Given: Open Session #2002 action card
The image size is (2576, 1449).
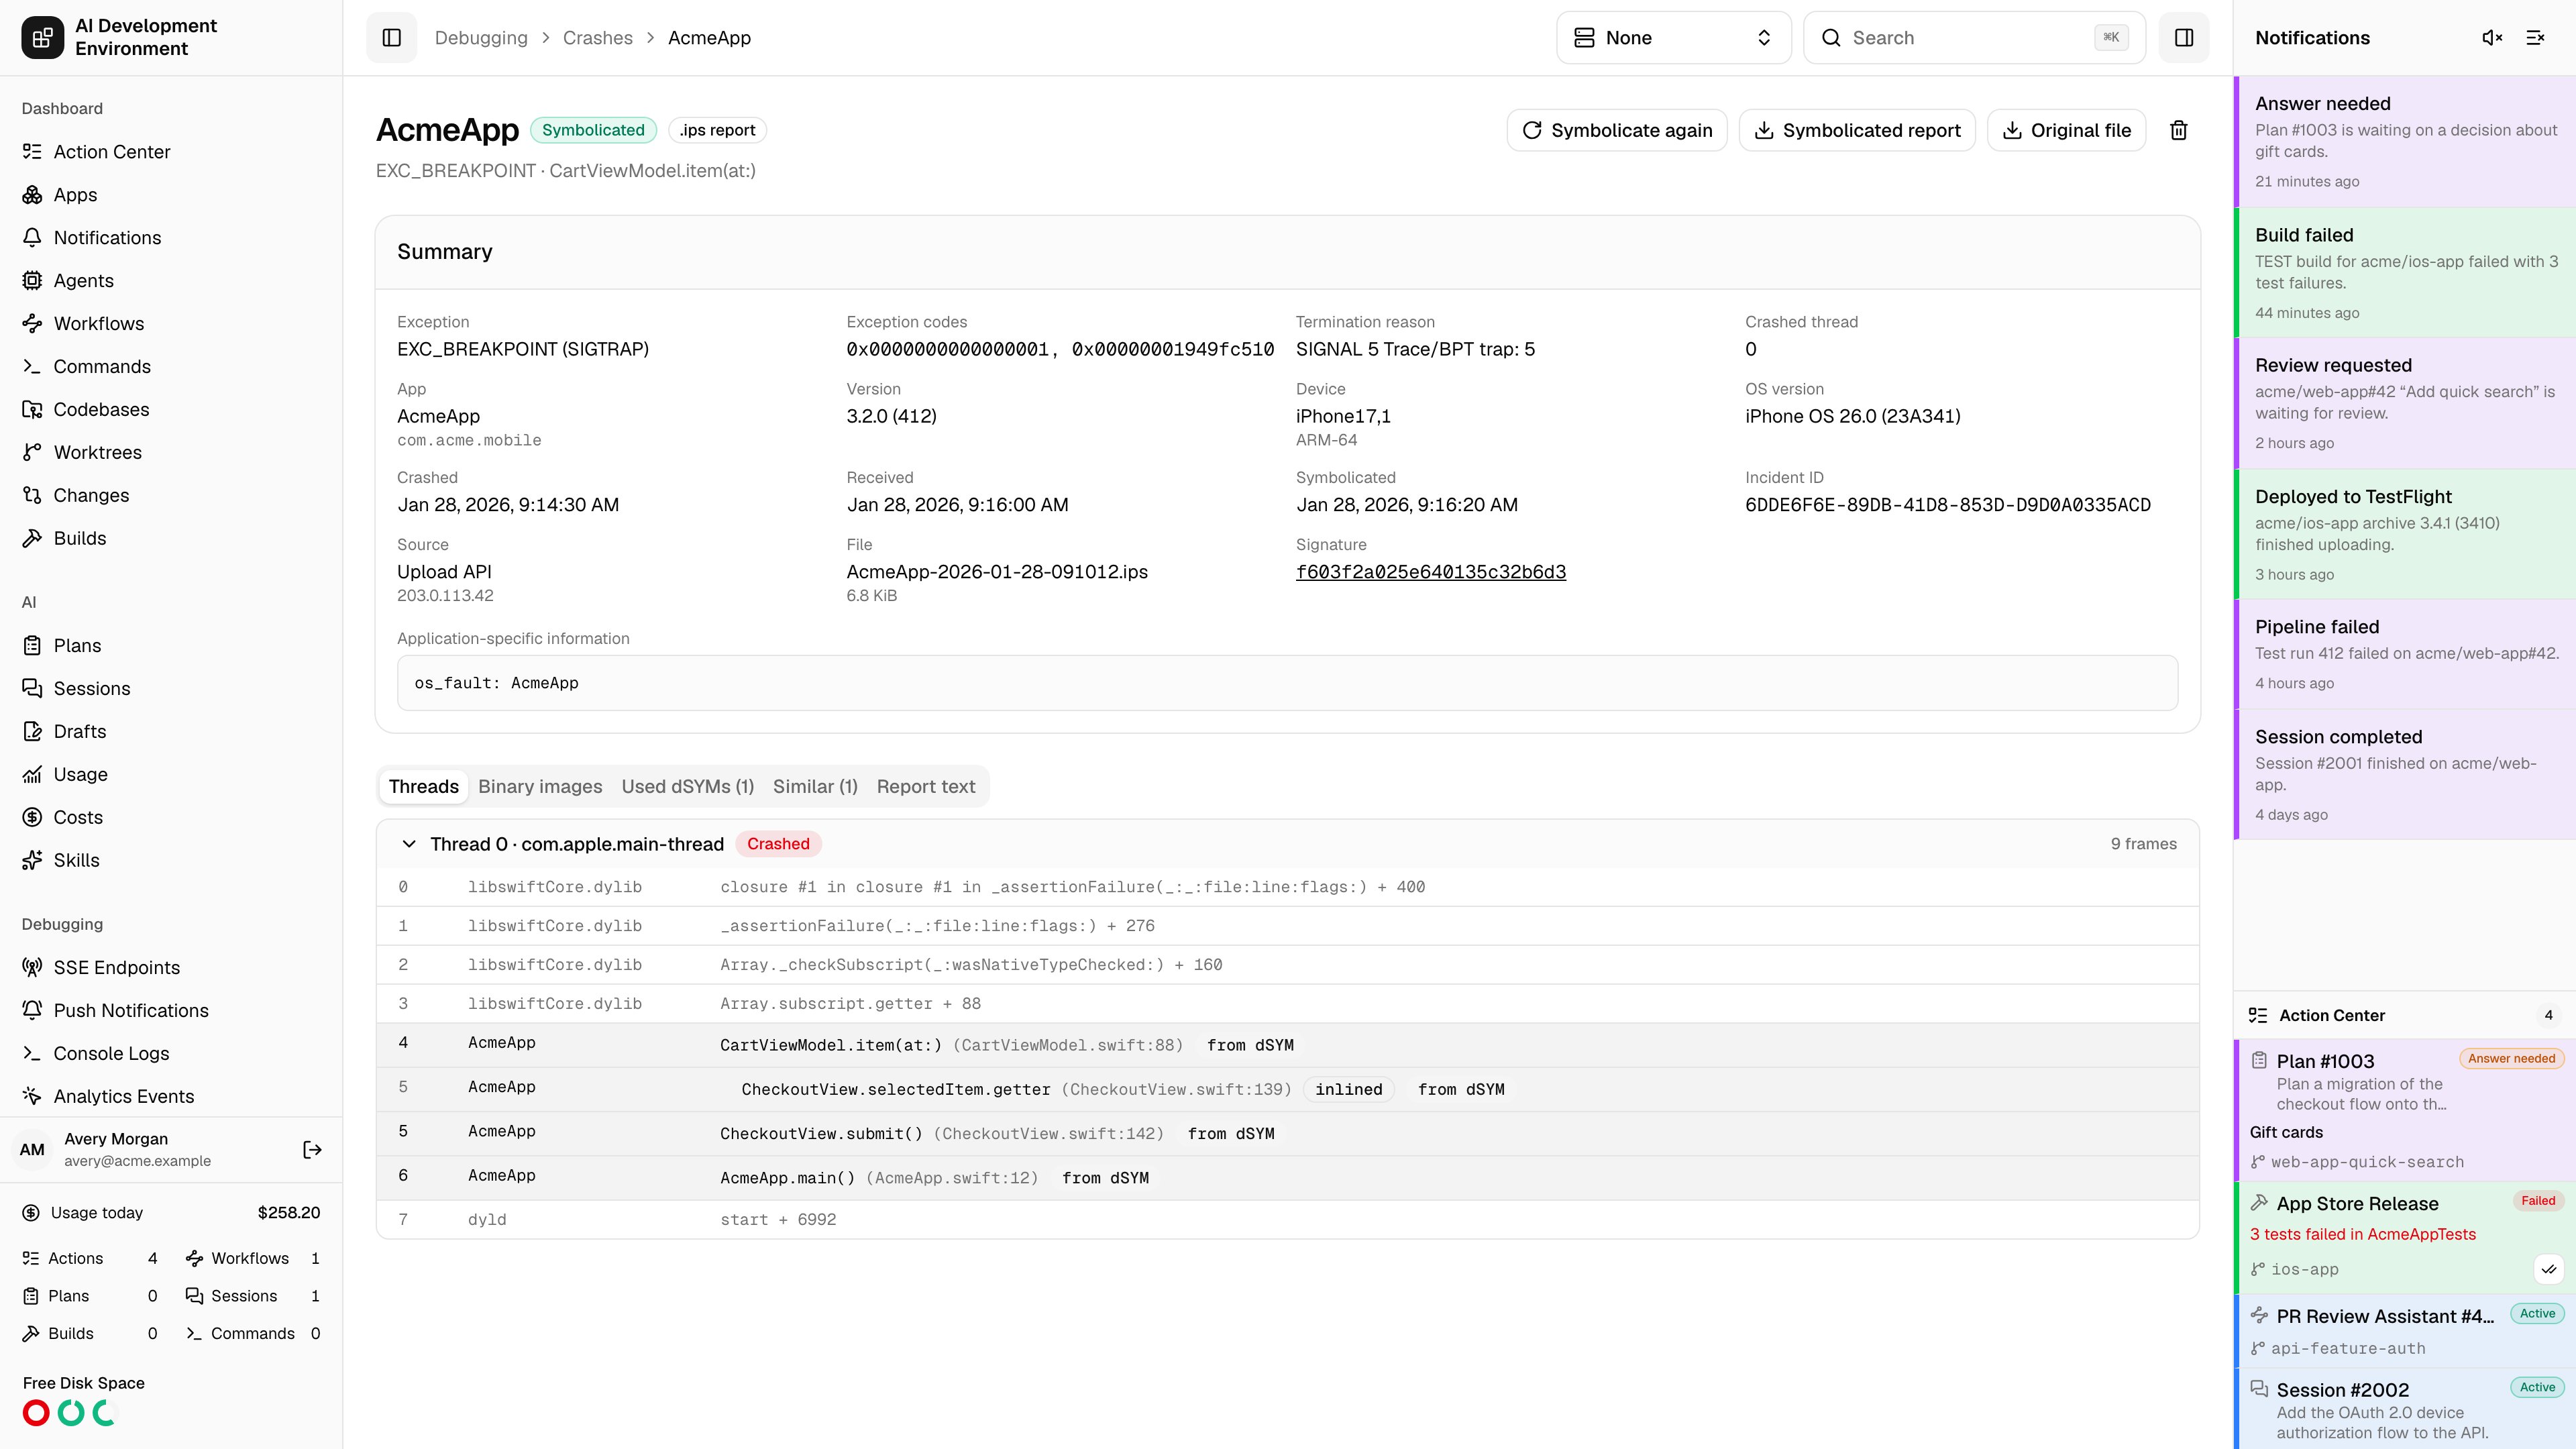Looking at the screenshot, I should click(2405, 1410).
